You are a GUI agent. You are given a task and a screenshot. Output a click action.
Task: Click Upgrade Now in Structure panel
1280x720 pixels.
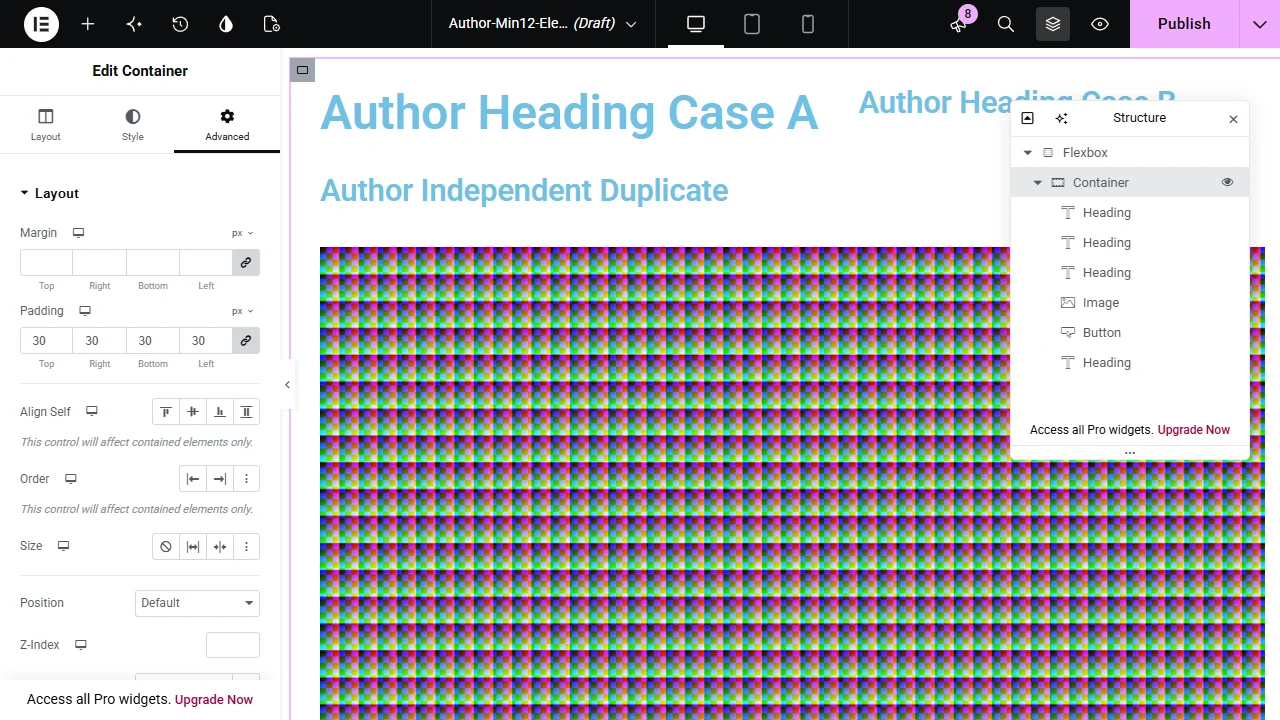(x=1194, y=430)
